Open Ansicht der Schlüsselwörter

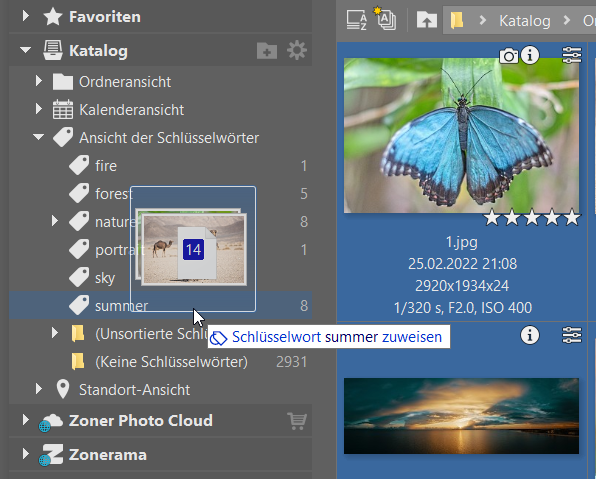point(169,138)
